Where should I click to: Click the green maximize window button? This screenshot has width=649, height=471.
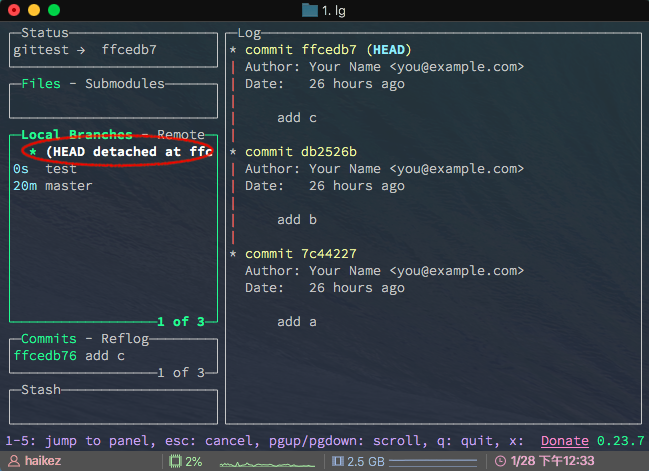click(x=54, y=11)
